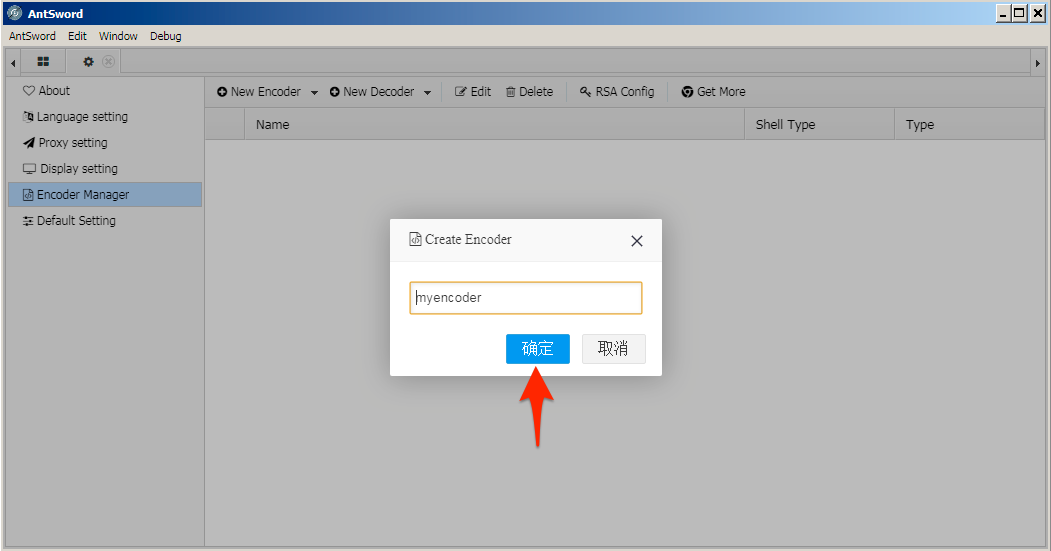The height and width of the screenshot is (551, 1051).
Task: Open the Edit menu
Action: click(77, 36)
